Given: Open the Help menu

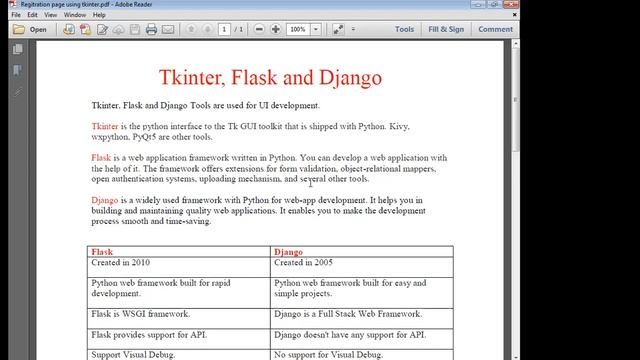Looking at the screenshot, I should (99, 15).
